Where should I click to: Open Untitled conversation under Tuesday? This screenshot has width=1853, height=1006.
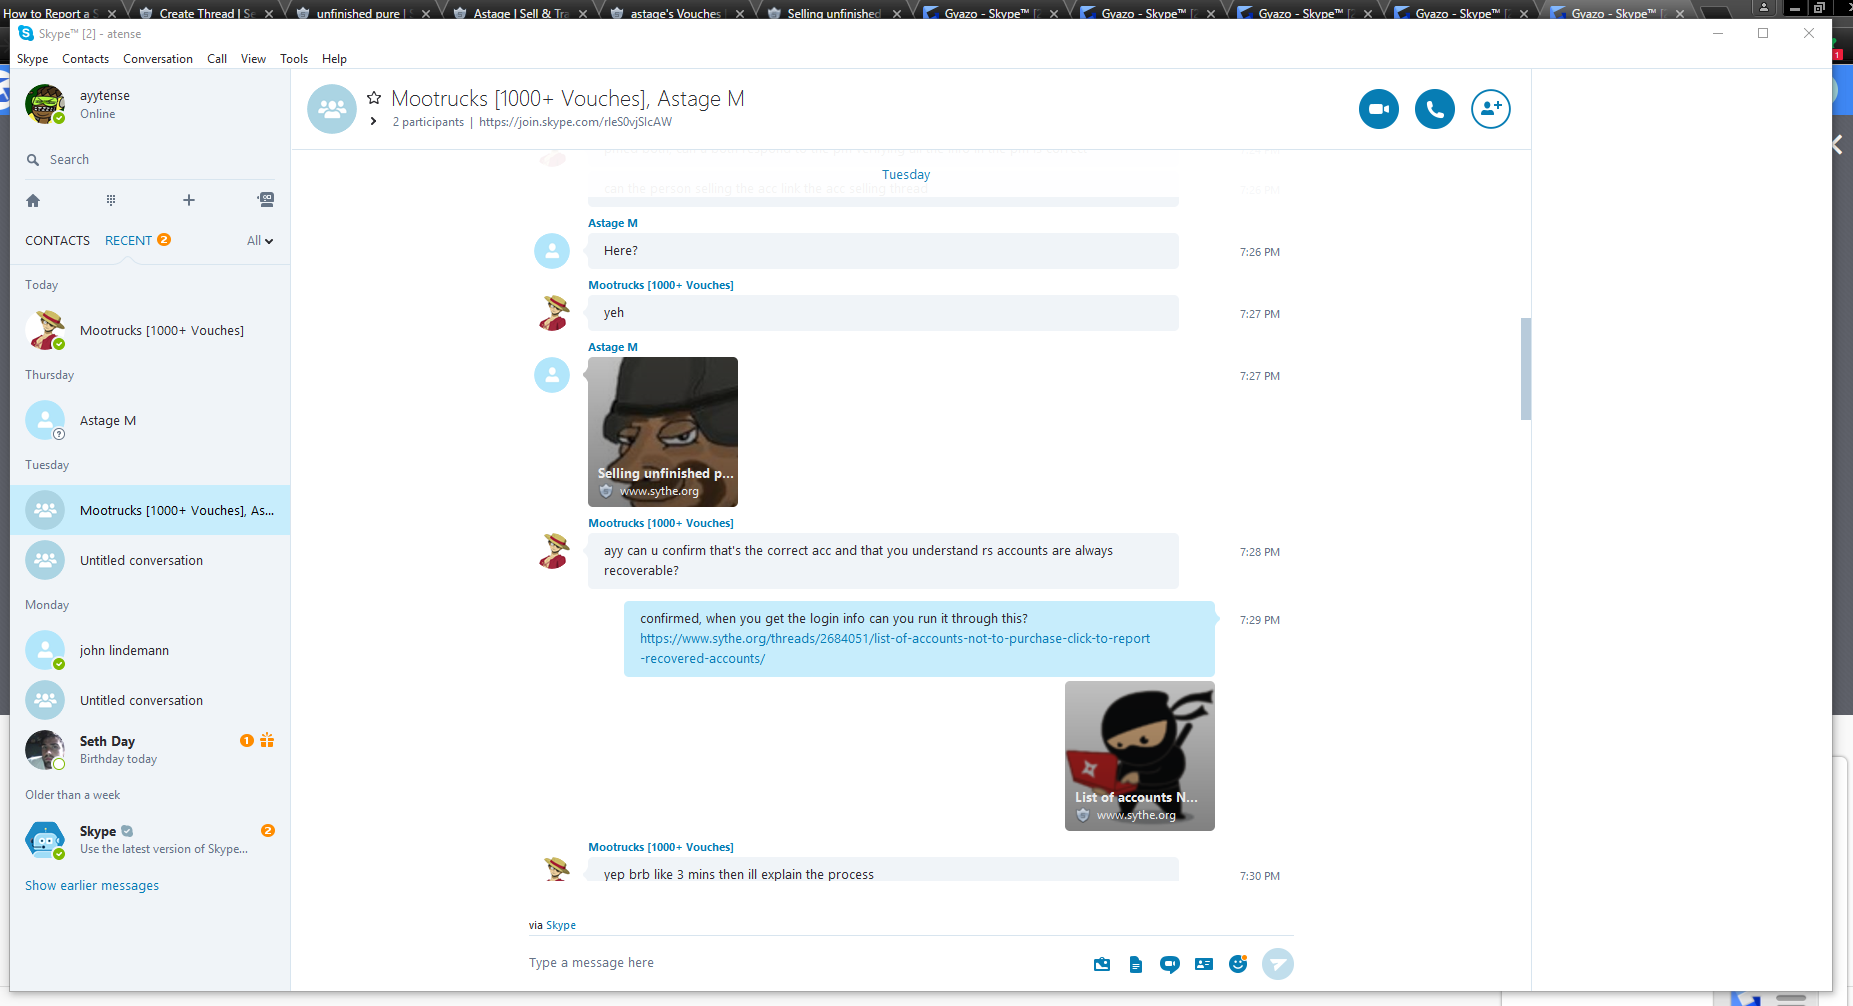[150, 560]
